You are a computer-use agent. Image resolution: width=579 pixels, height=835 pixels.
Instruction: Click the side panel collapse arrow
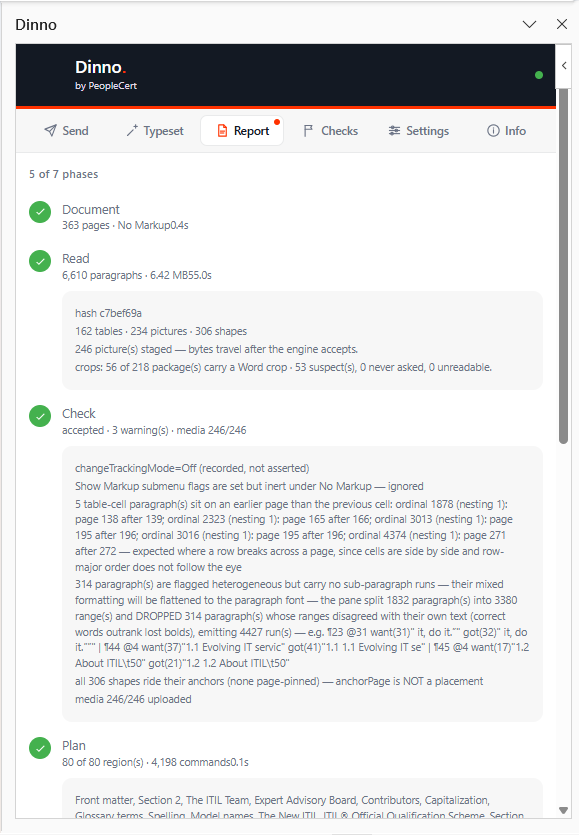564,66
